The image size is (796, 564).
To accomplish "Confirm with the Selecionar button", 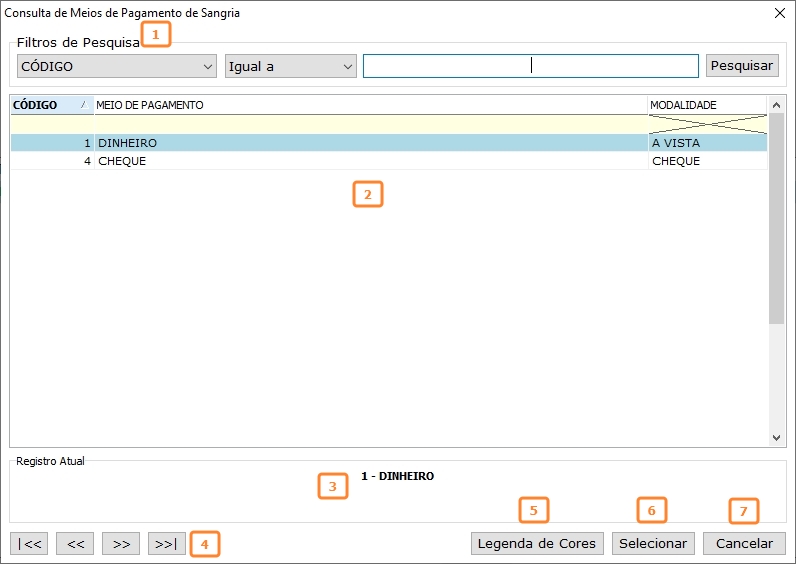I will [652, 544].
